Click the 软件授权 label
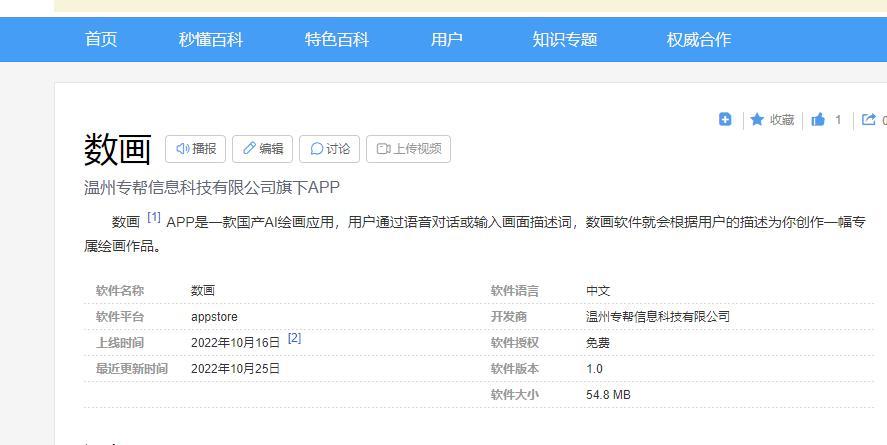 click(x=515, y=343)
